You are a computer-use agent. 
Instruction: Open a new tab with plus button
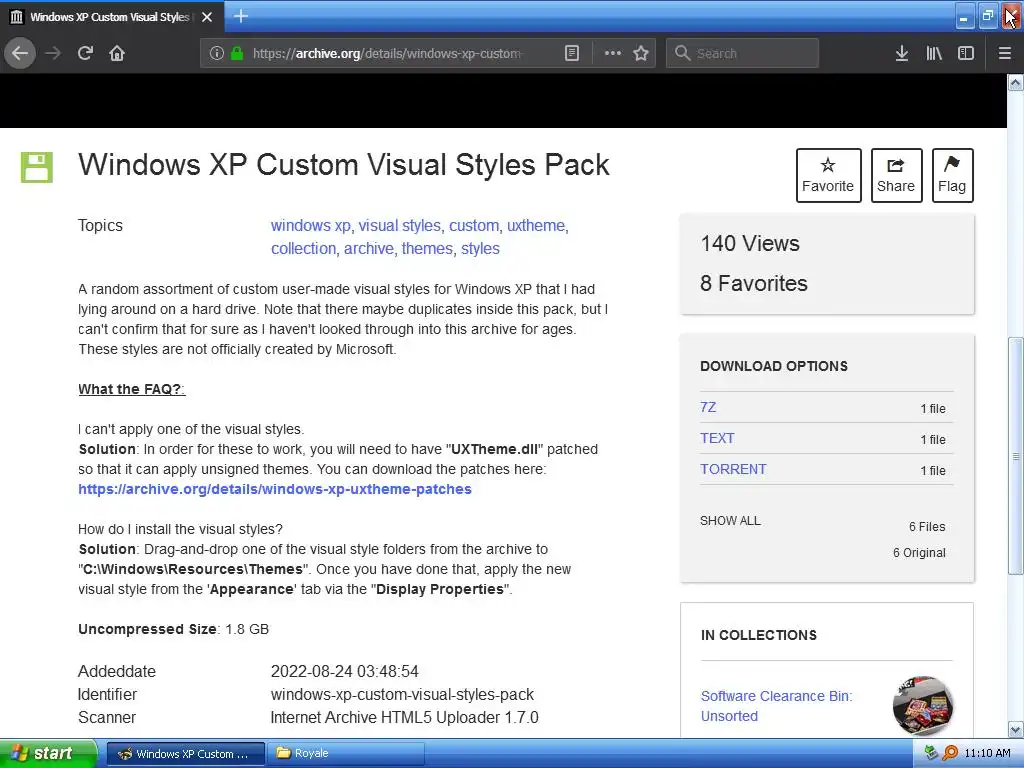click(240, 16)
